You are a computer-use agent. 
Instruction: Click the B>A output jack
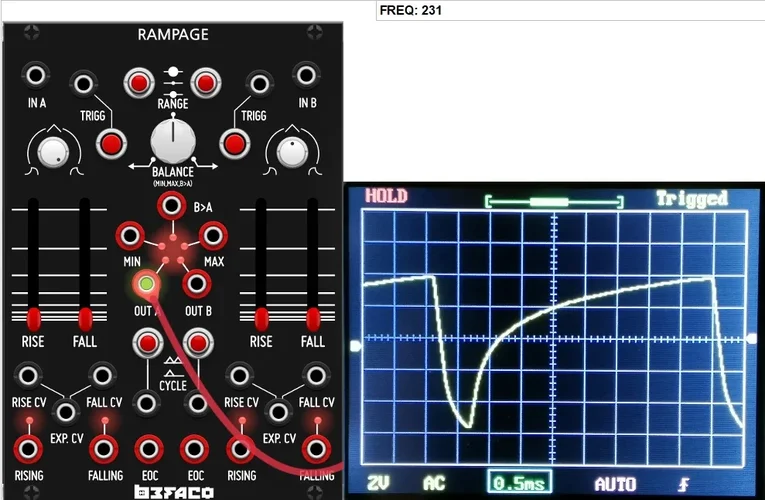pos(172,206)
